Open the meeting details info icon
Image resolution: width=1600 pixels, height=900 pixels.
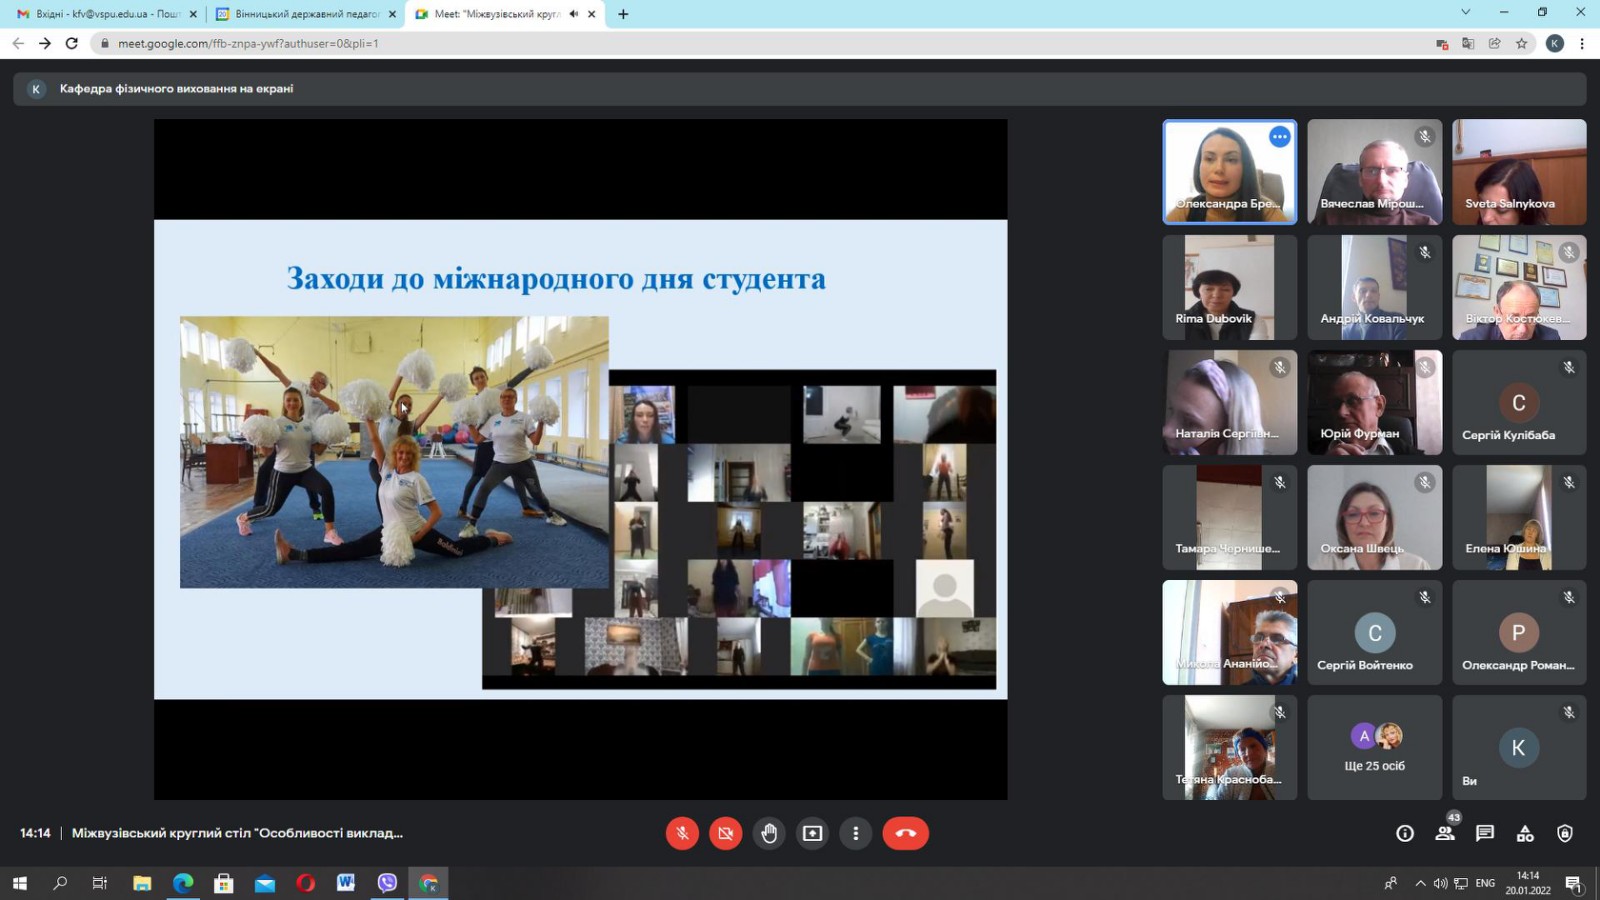pos(1405,833)
